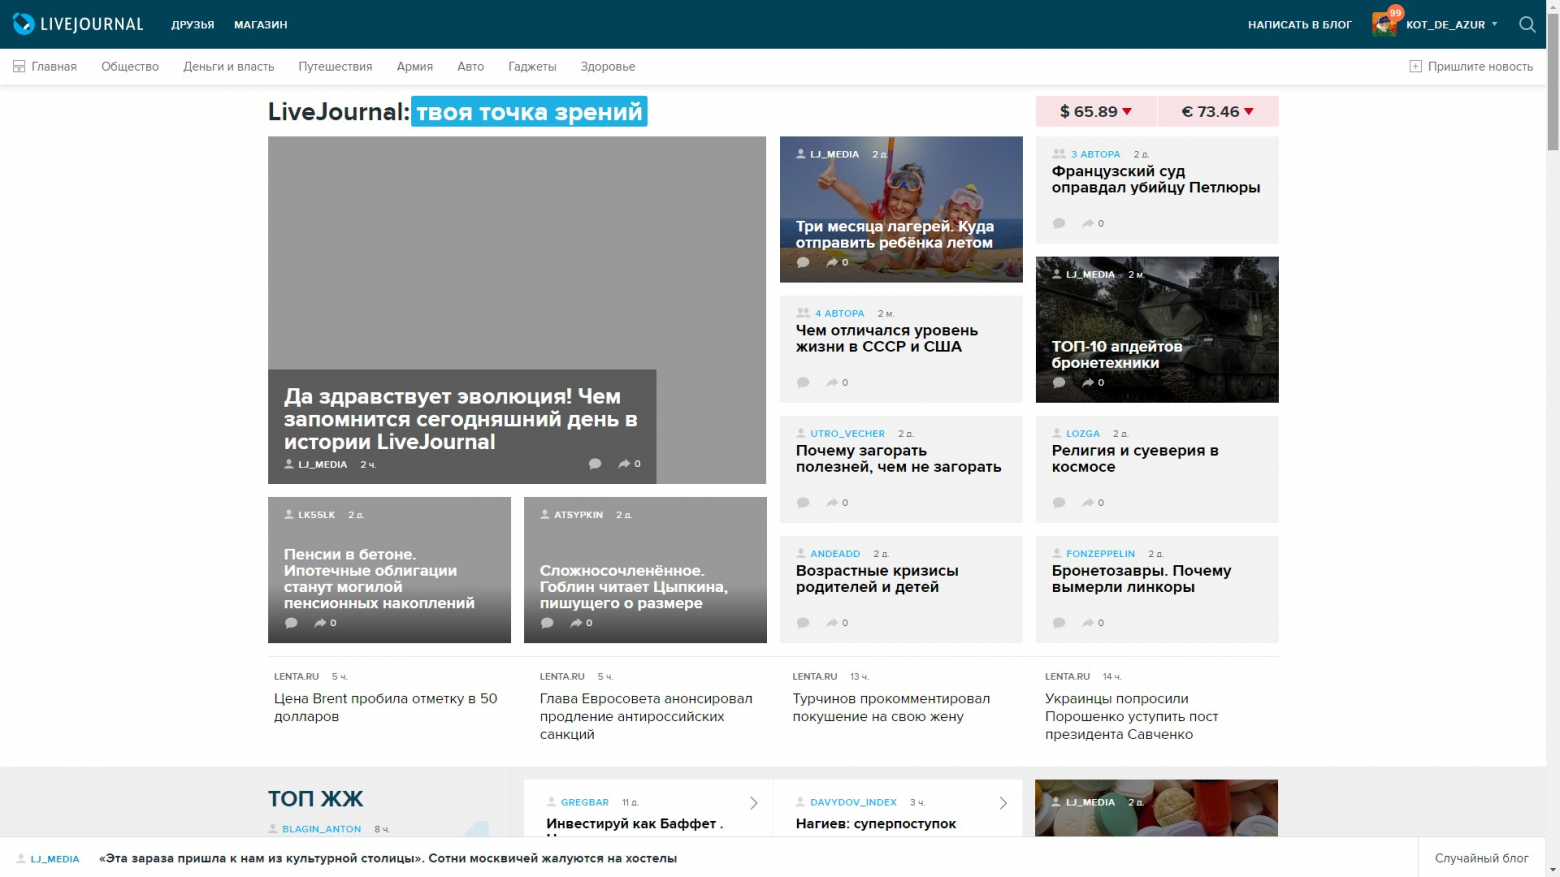1560x877 pixels.
Task: Expand the GREGBAR Инвестируй как Баффет chevron
Action: (754, 803)
